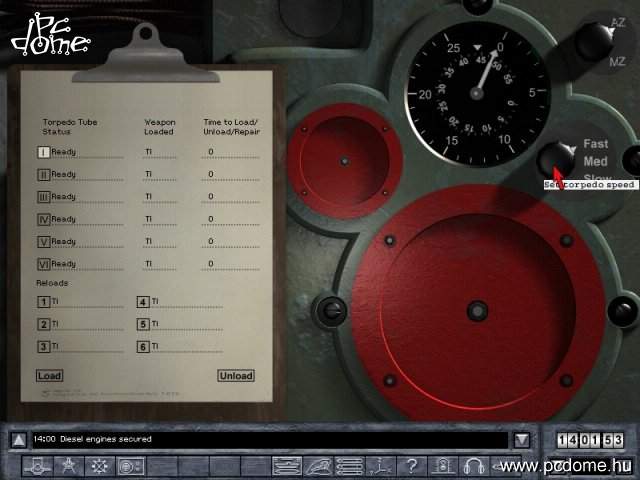
Task: Click the submarine silhouette icon at far left
Action: (38, 466)
